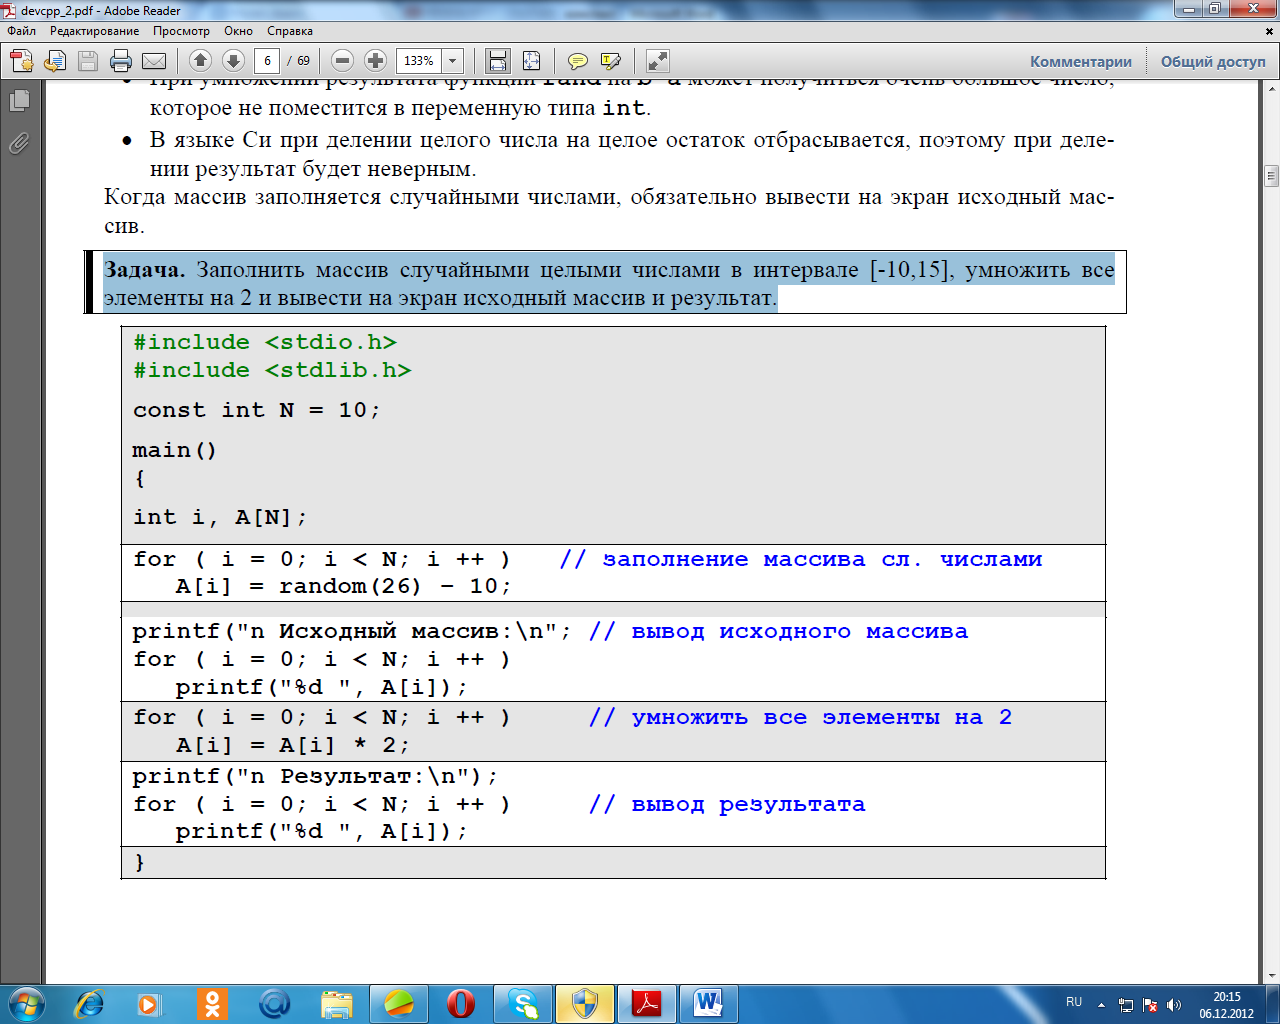
Task: Go to previous page with up arrow
Action: coord(200,61)
